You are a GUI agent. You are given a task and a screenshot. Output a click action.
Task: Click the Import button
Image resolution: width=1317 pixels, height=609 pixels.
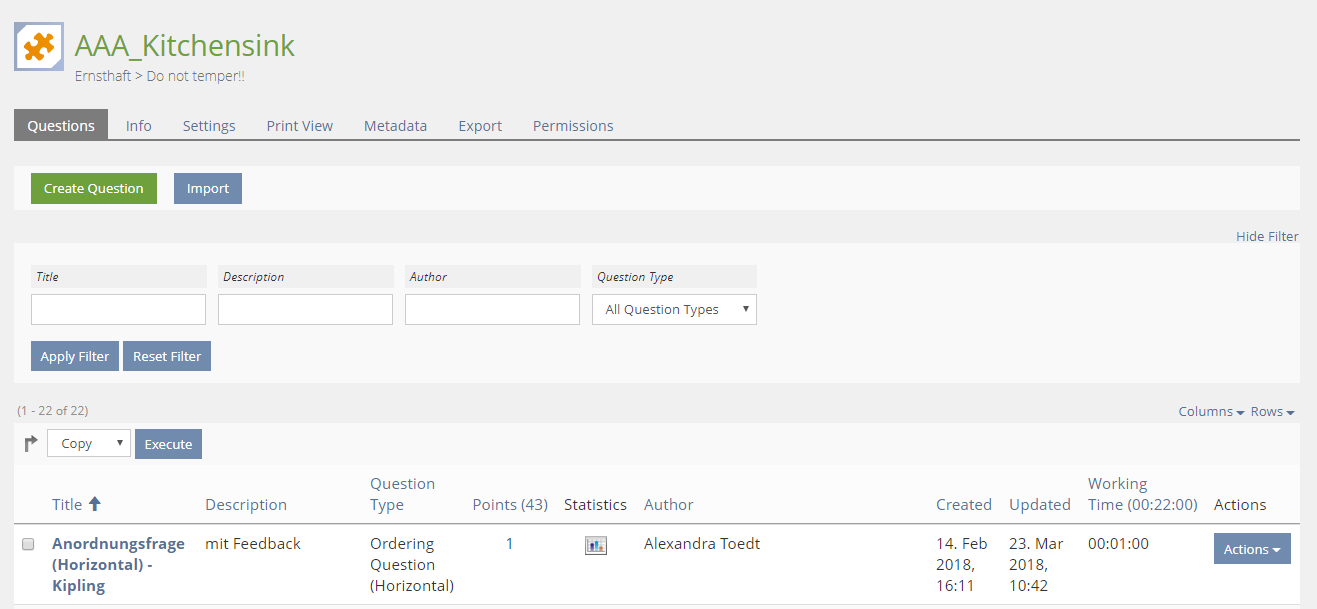[208, 189]
